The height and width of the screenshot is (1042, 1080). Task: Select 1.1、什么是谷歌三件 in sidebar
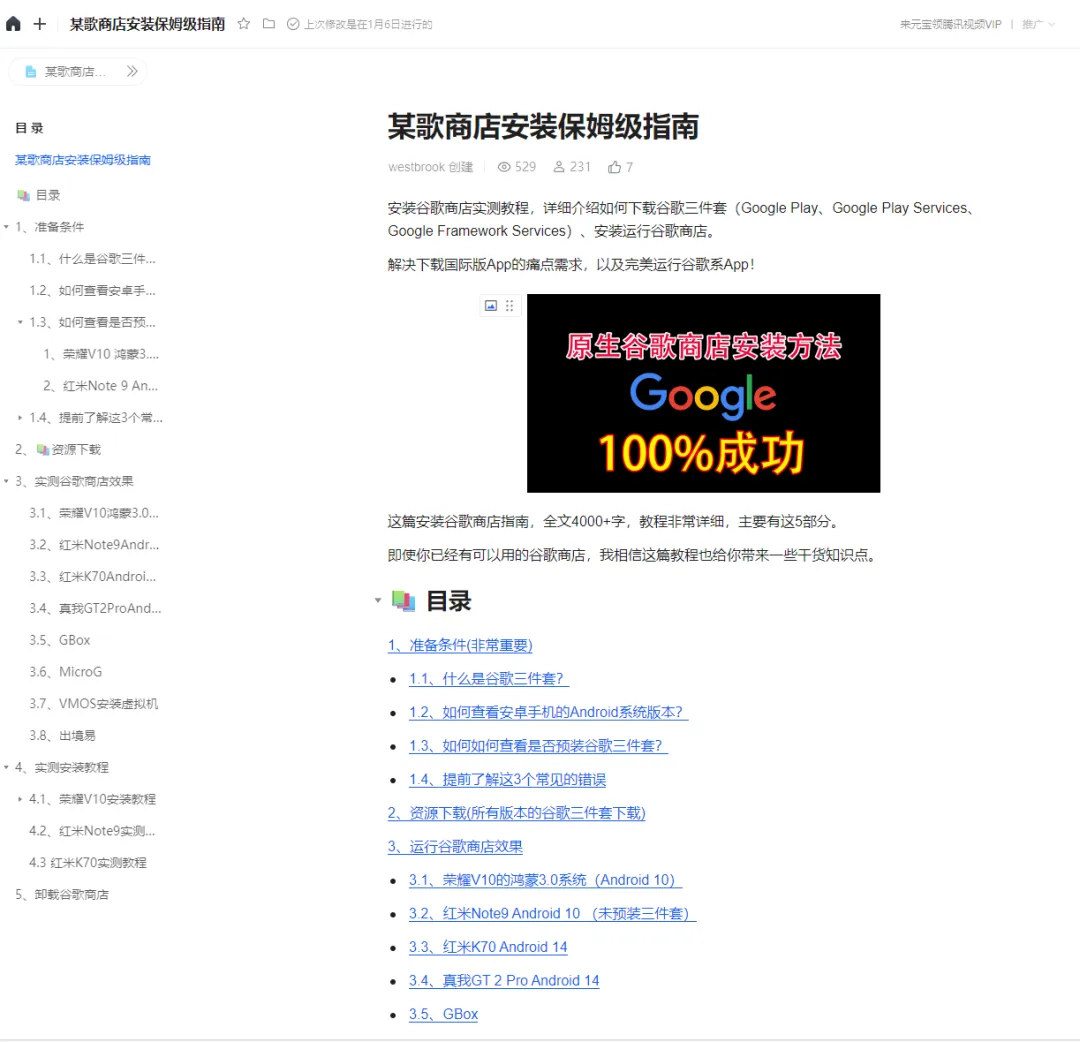(92, 258)
